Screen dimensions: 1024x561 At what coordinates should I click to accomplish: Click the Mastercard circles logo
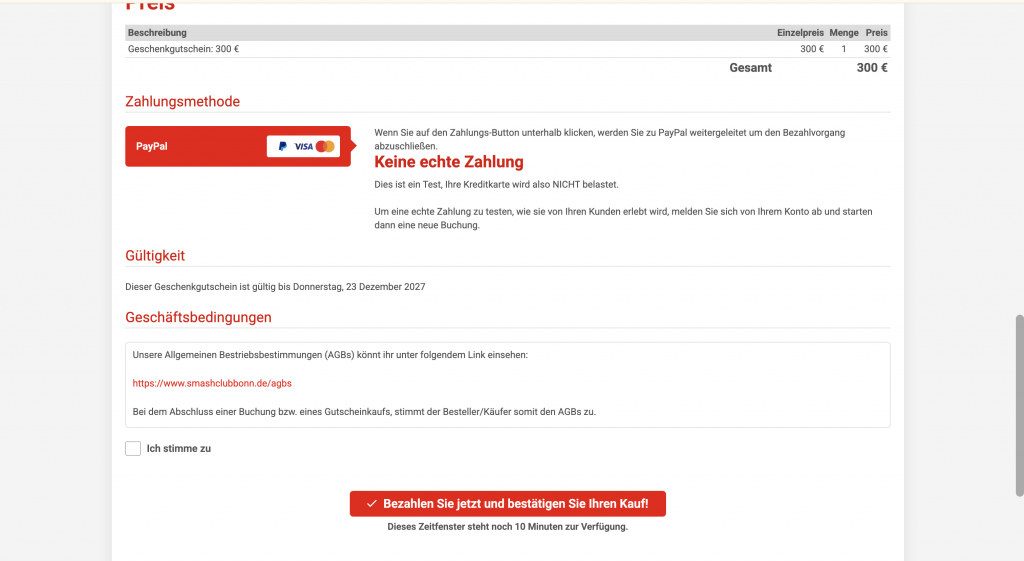tap(325, 146)
